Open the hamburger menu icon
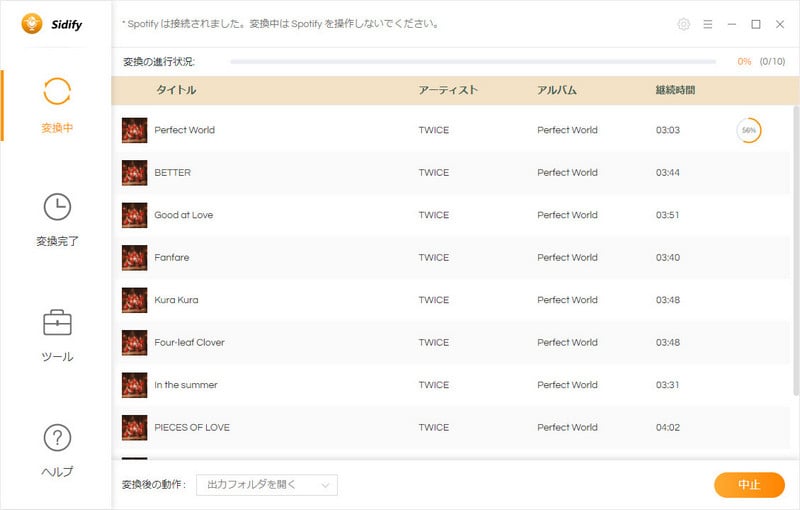Viewport: 800px width, 510px height. click(x=708, y=24)
